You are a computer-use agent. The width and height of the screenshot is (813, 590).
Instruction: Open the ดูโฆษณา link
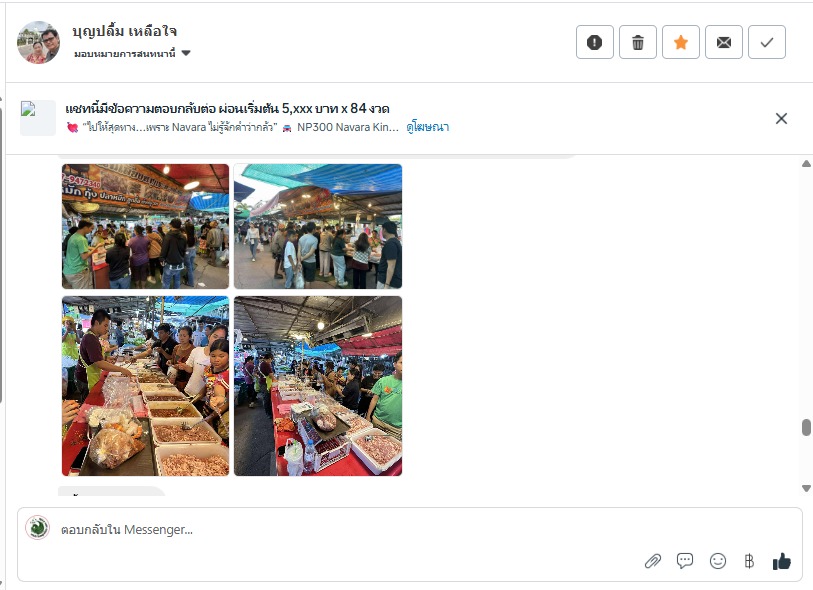(428, 127)
